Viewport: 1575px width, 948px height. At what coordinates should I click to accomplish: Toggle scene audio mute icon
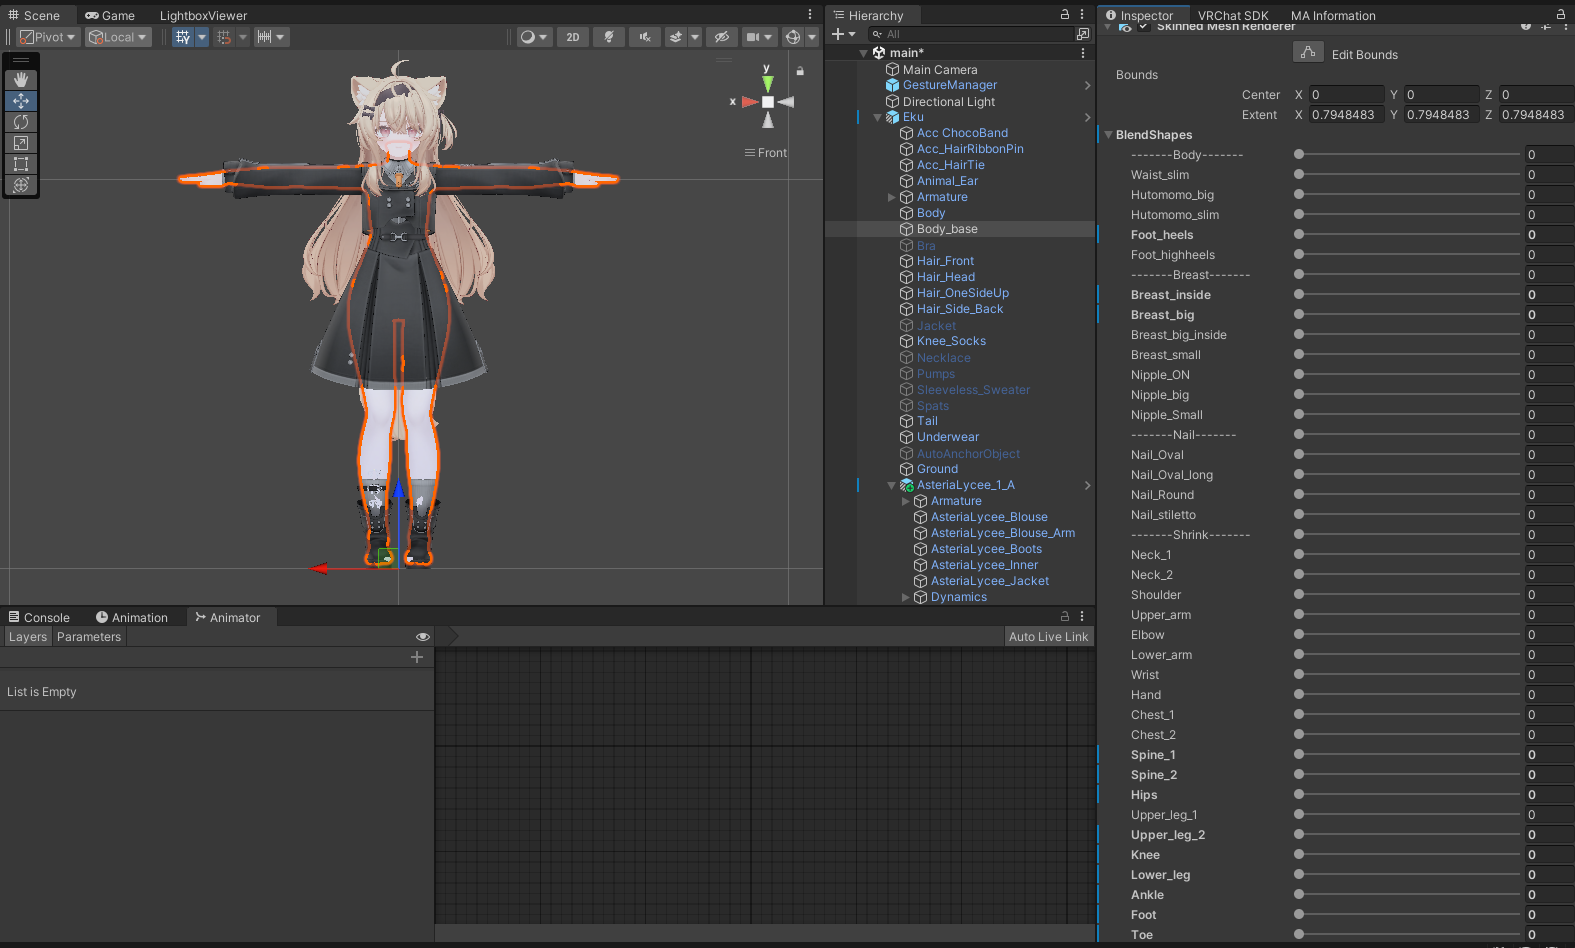(645, 37)
